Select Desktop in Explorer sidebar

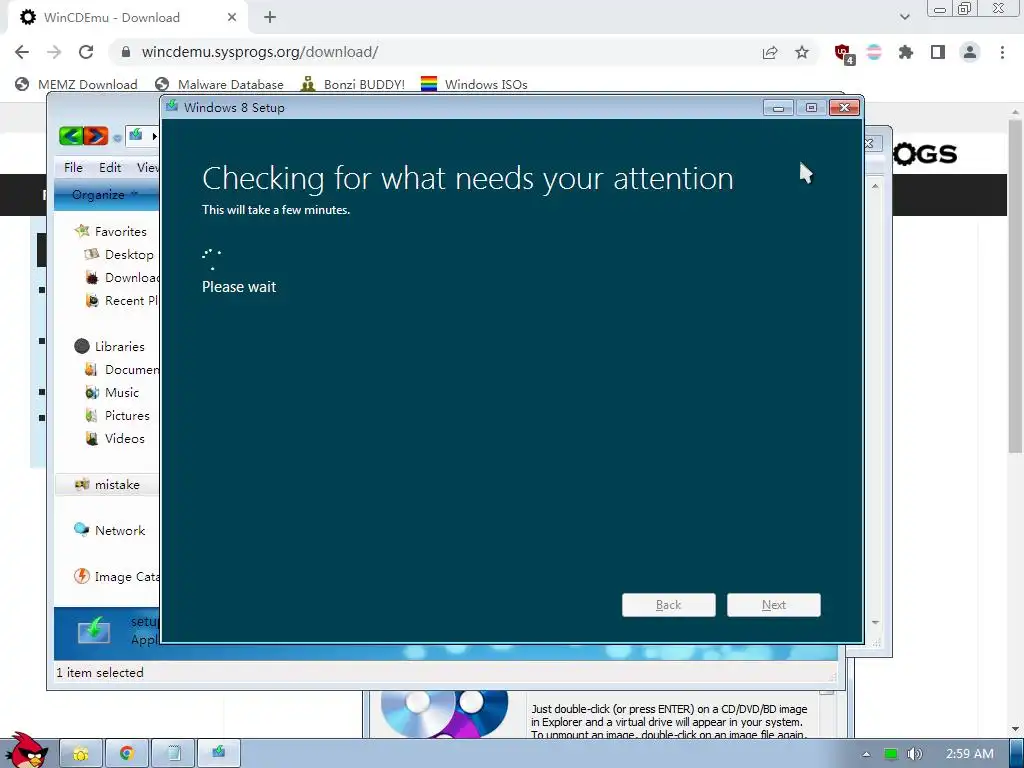[129, 255]
